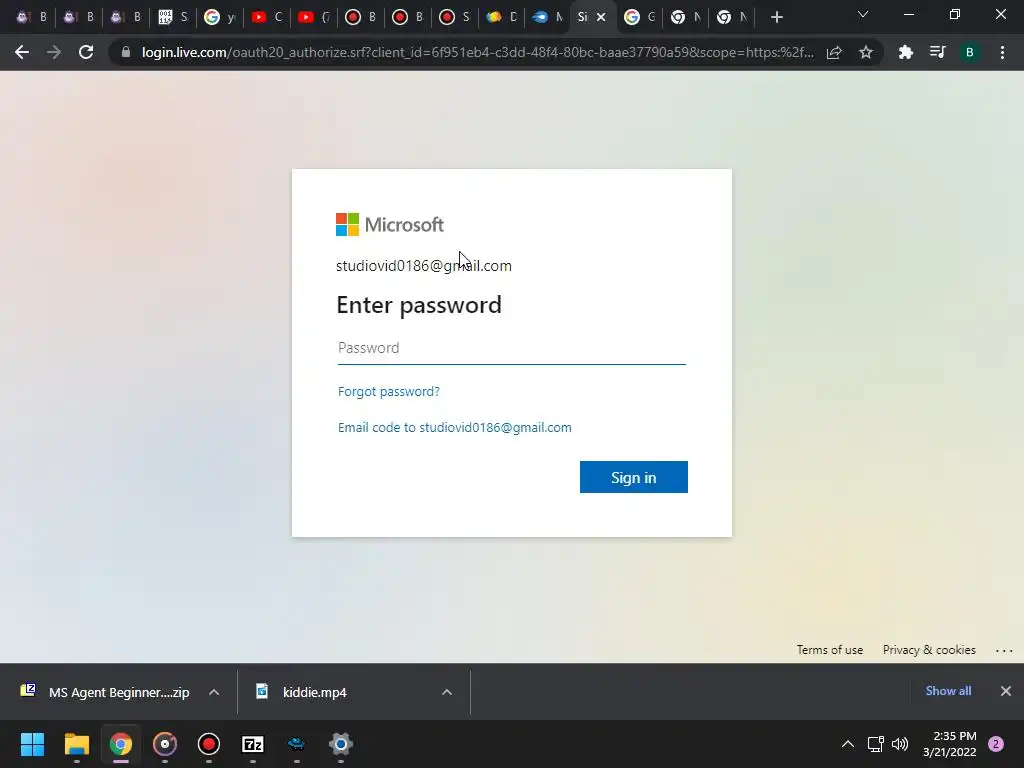Click the Password input field

click(511, 348)
